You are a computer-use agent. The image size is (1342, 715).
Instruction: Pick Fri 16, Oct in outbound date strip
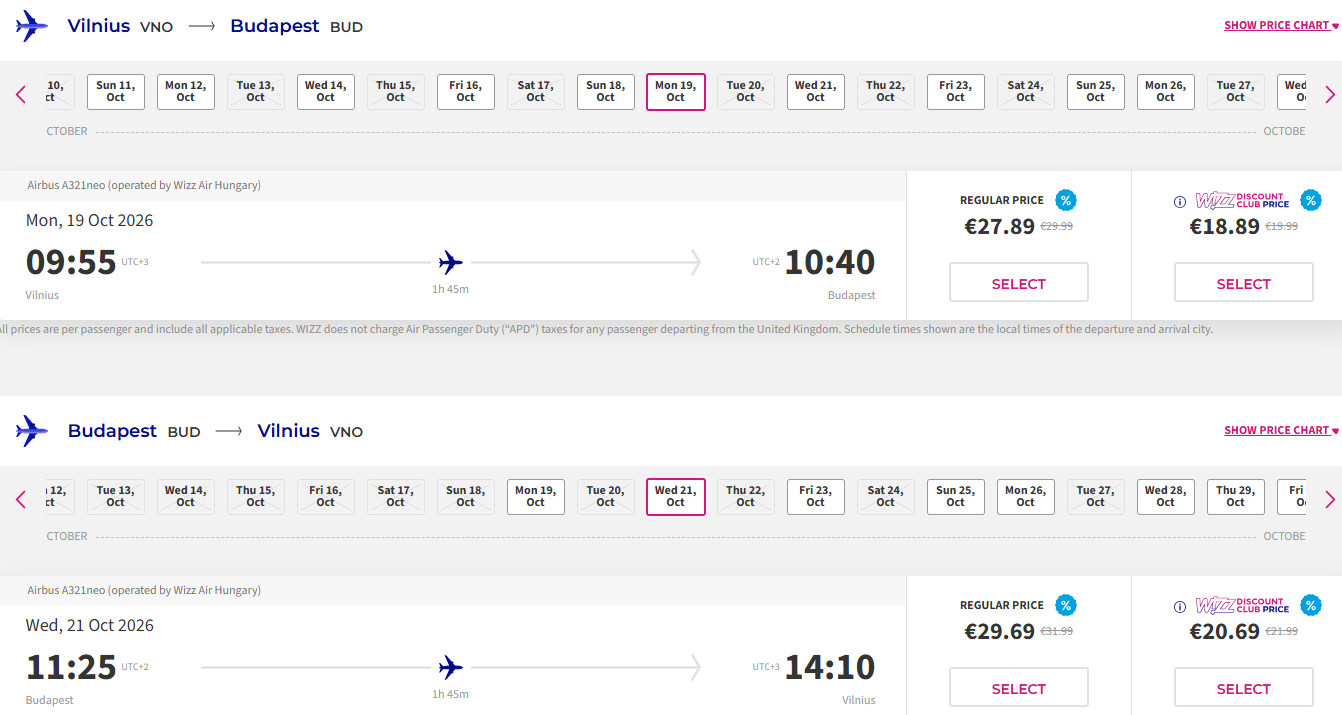pos(465,92)
